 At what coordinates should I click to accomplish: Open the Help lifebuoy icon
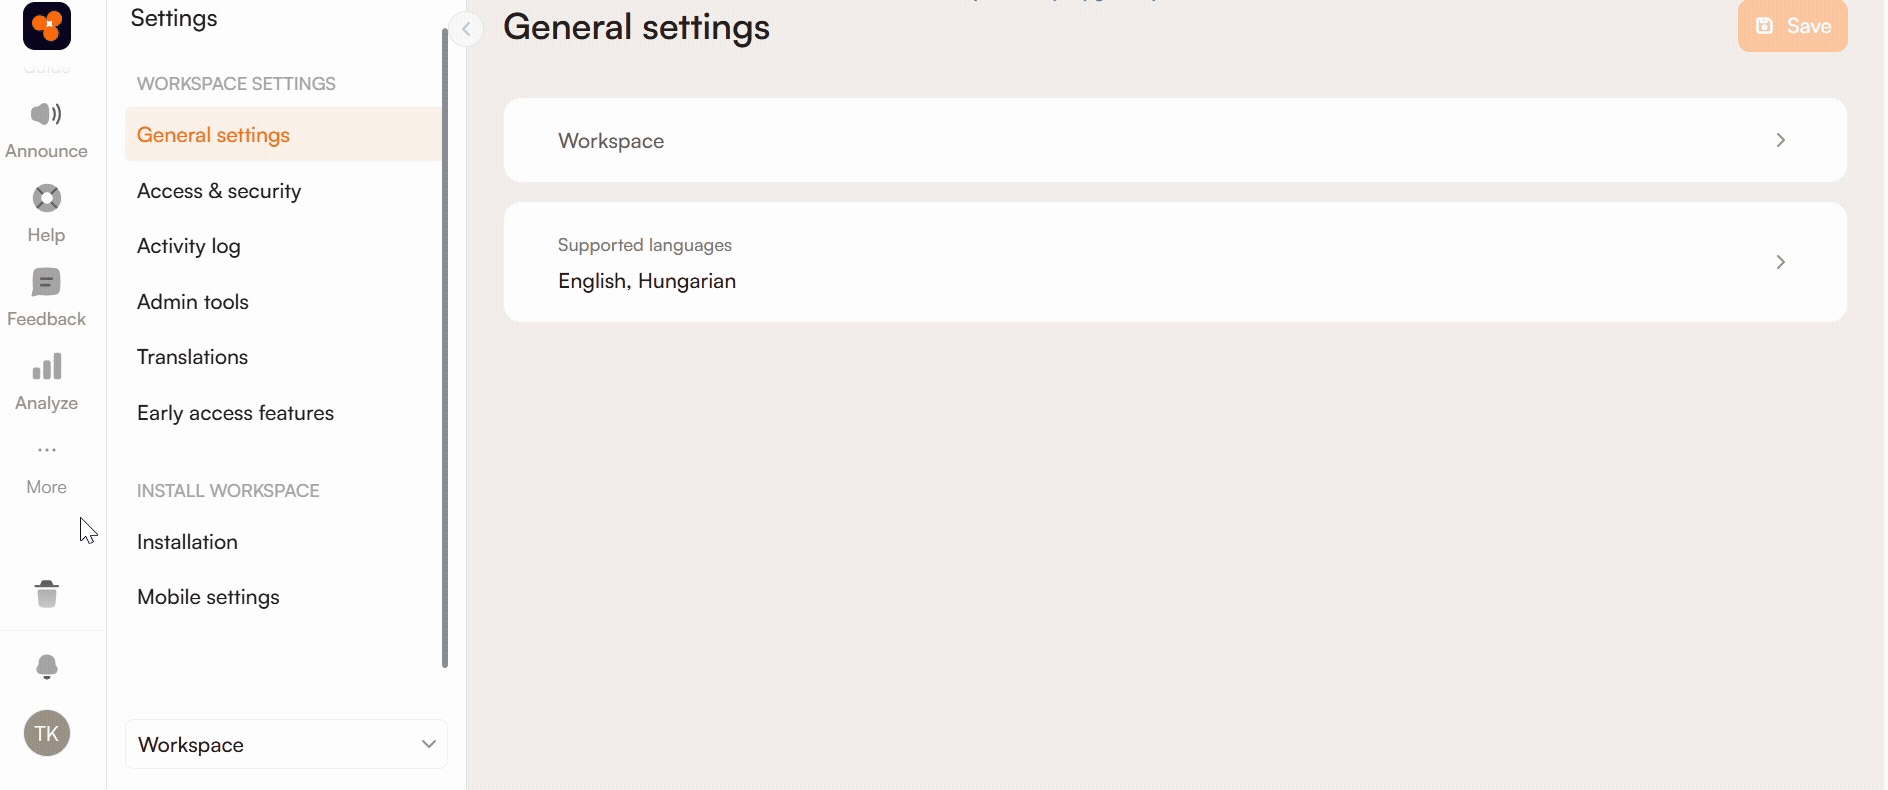pyautogui.click(x=46, y=199)
